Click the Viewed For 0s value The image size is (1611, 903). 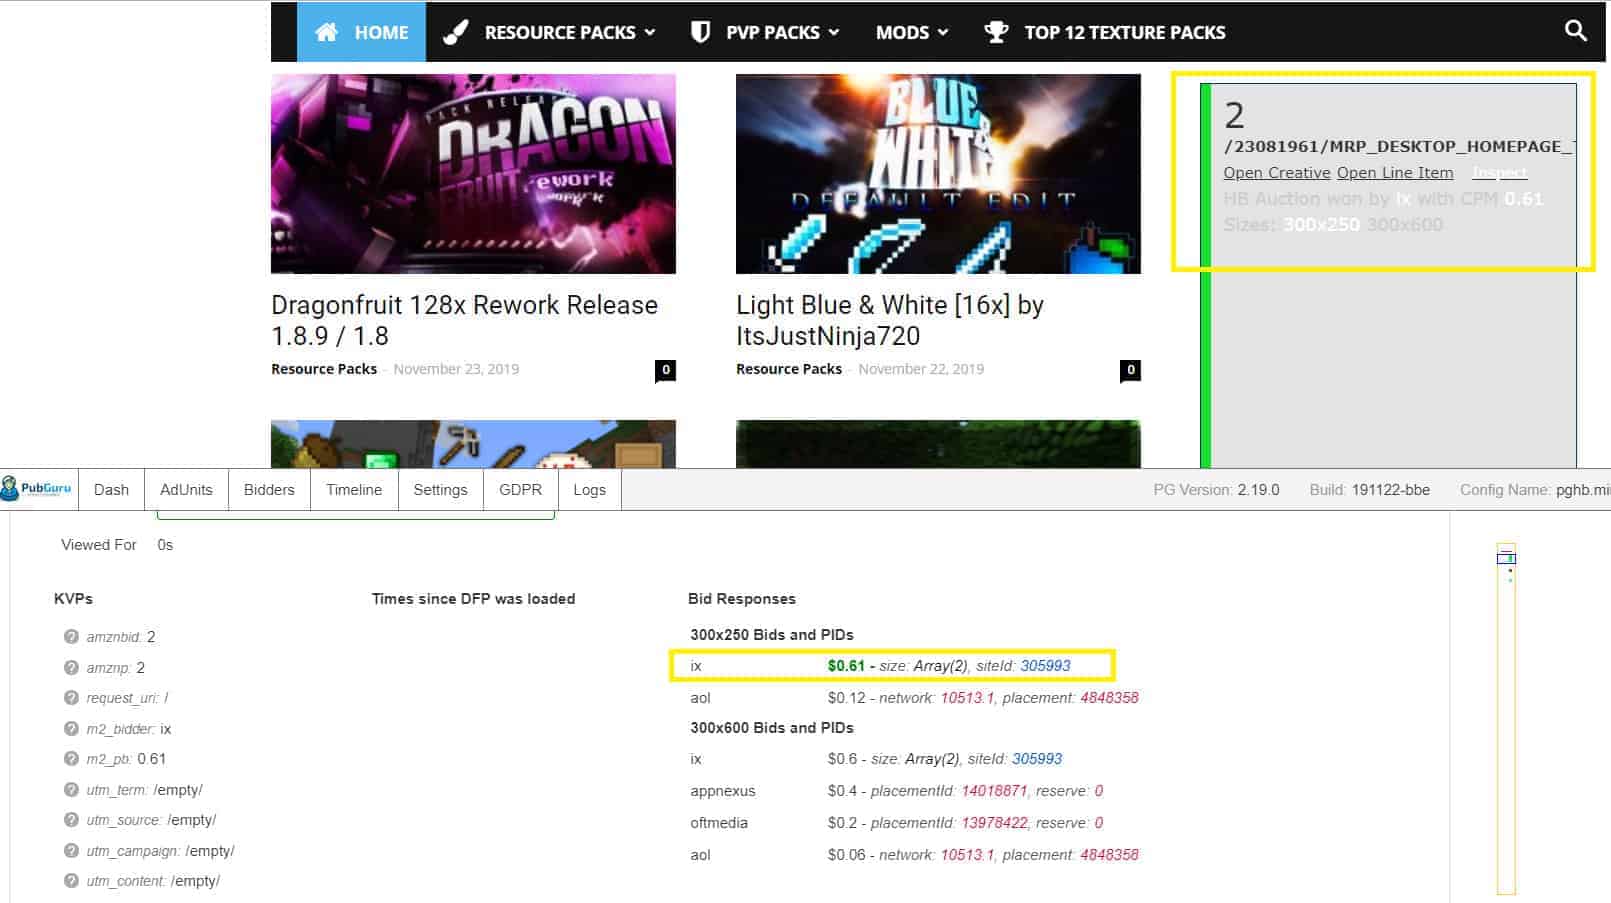tap(165, 545)
